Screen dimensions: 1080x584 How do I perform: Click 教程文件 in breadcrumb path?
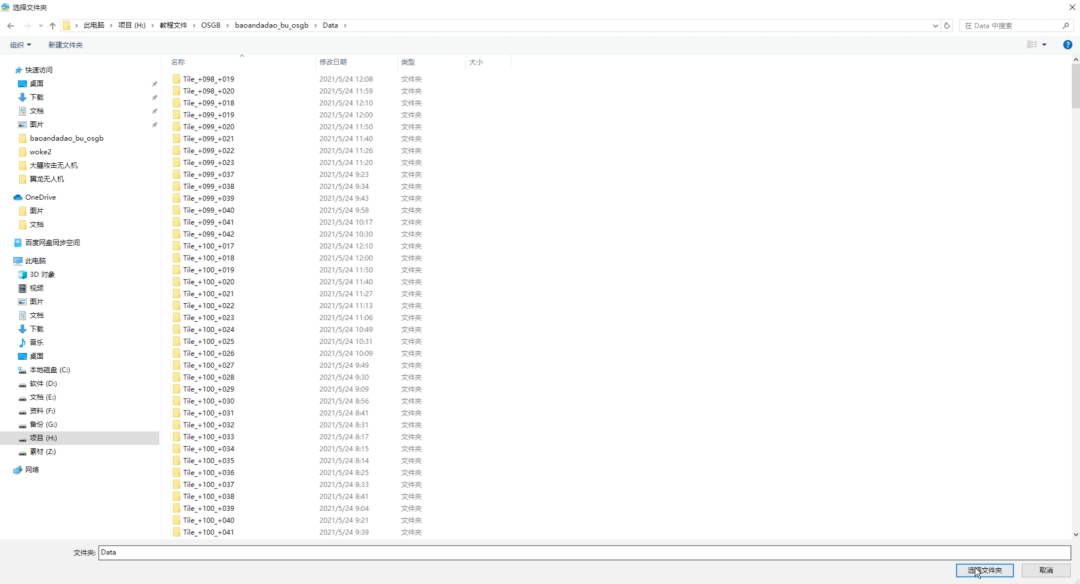click(173, 25)
